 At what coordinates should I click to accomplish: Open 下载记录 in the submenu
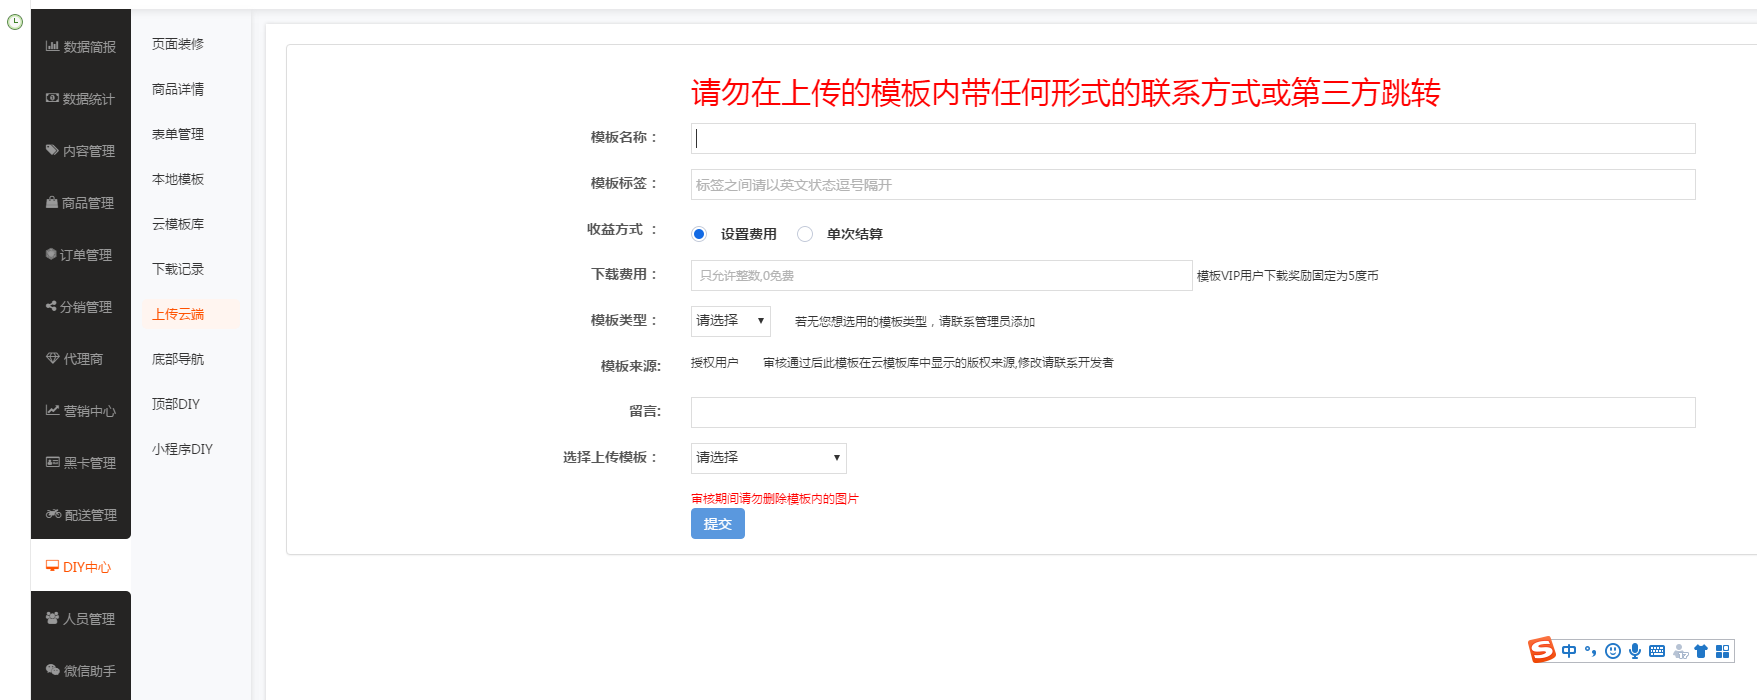point(178,269)
